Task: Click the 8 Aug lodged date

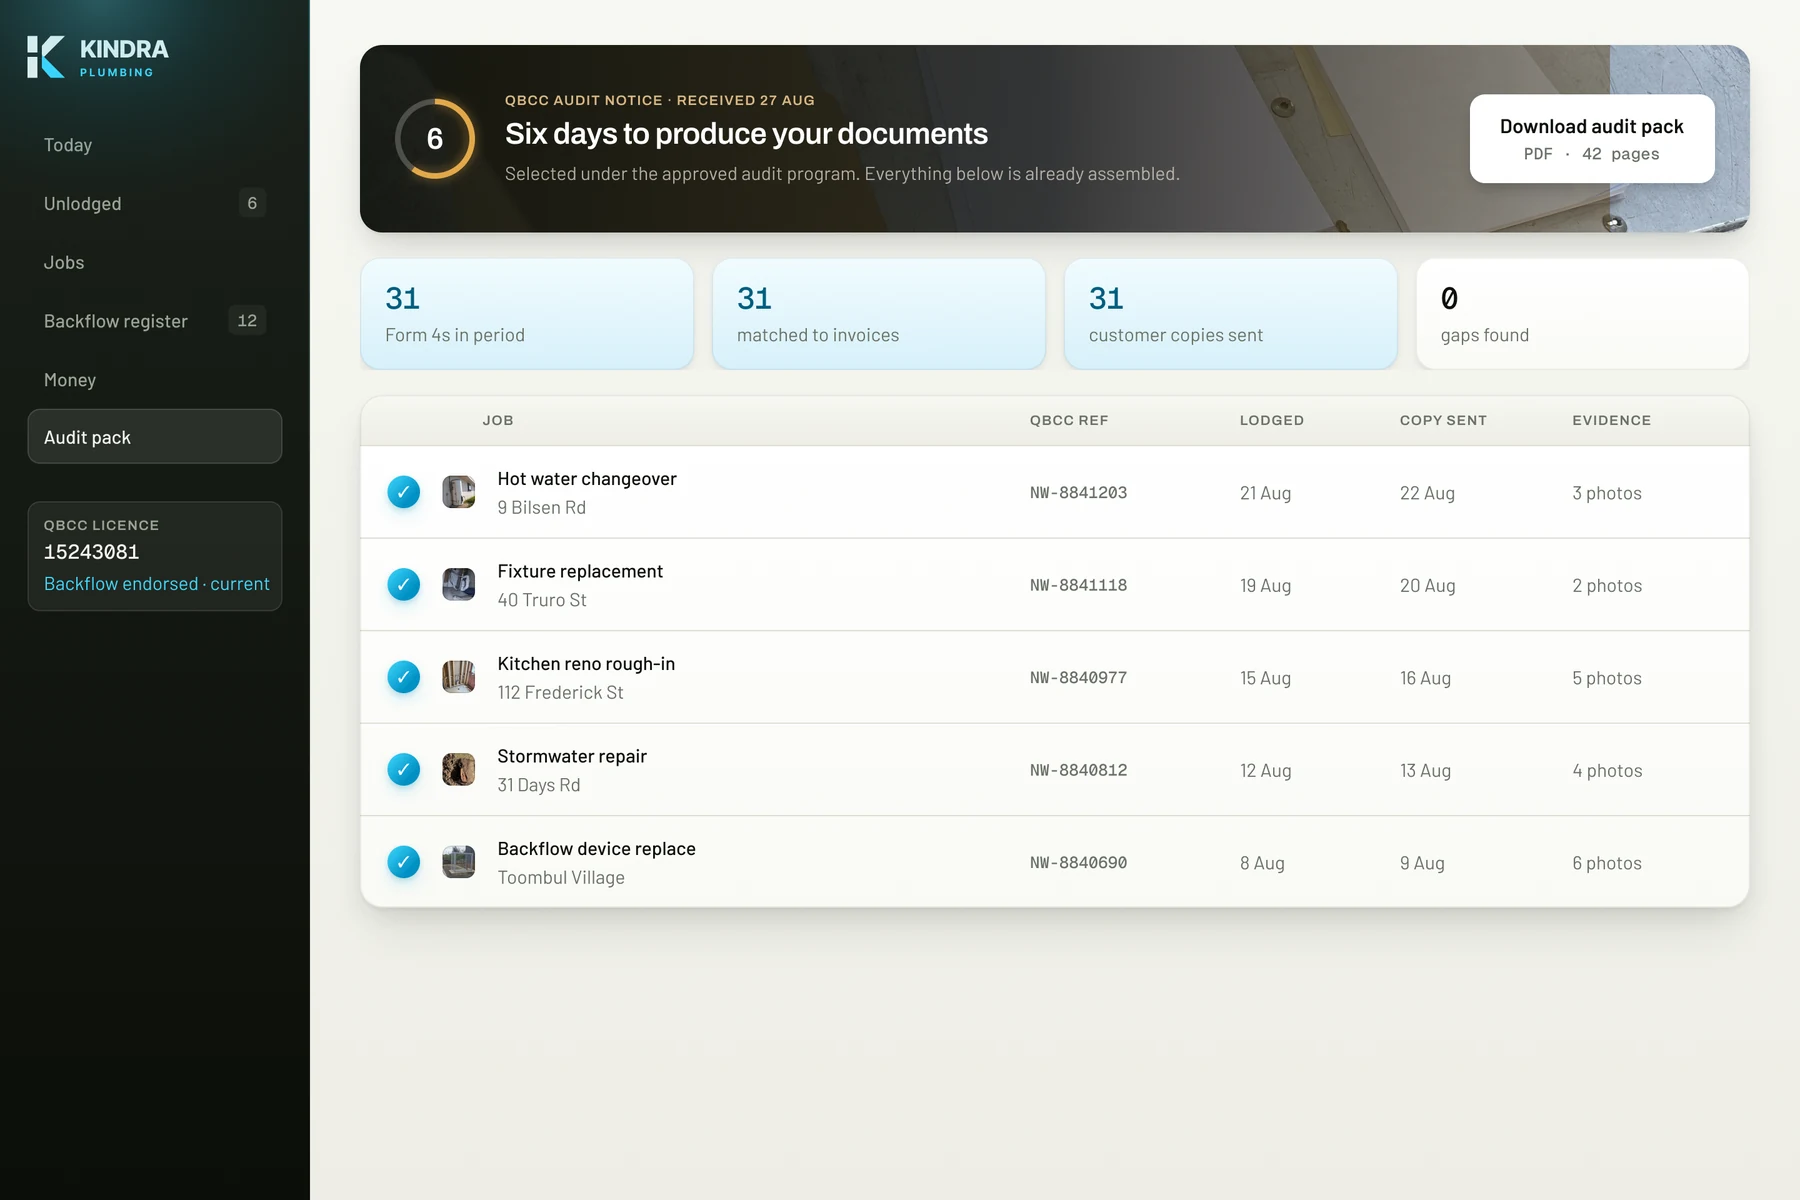Action: [1263, 863]
